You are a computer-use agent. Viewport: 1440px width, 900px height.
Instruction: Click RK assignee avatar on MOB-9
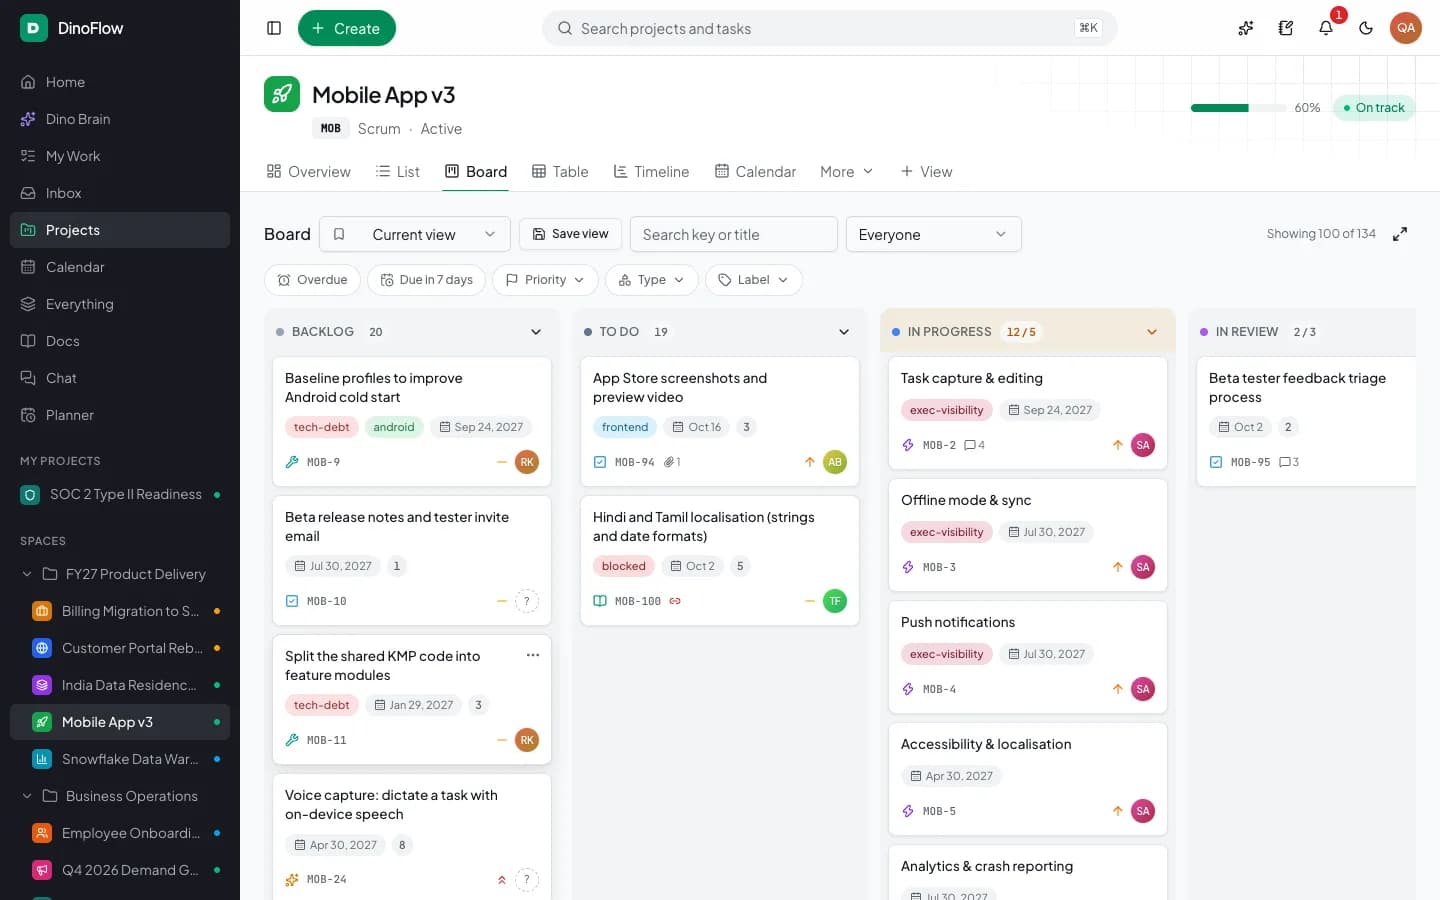click(527, 462)
